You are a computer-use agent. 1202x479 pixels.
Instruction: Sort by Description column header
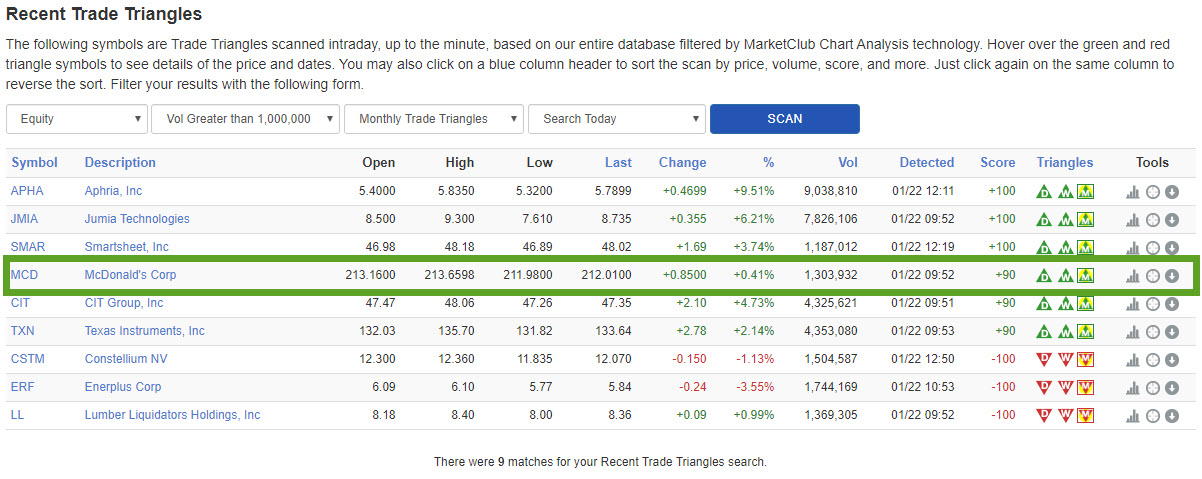[x=120, y=163]
